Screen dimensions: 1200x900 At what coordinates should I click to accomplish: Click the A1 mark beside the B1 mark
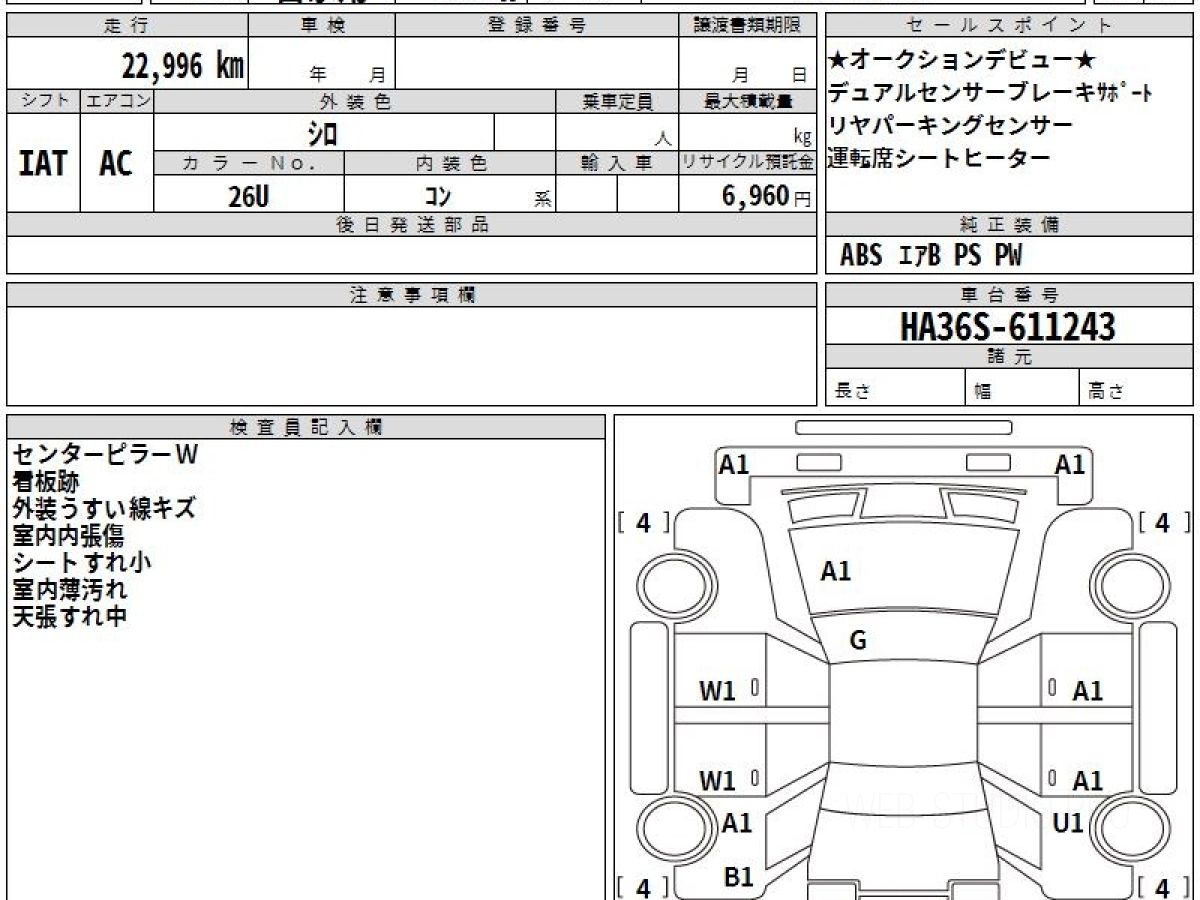pyautogui.click(x=737, y=823)
